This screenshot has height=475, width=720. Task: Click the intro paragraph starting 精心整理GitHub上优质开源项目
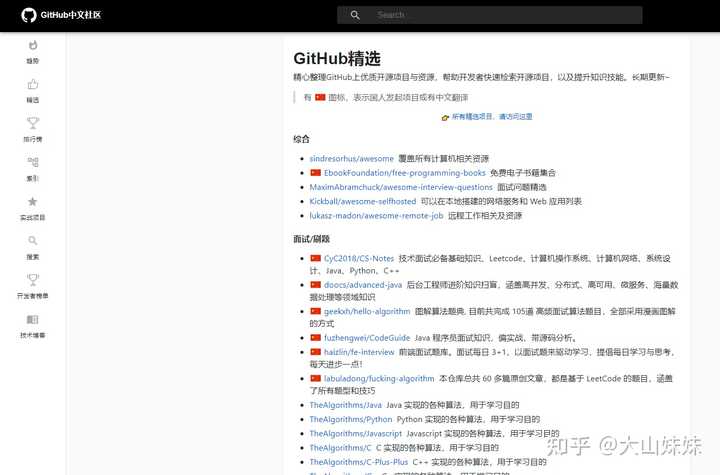coord(481,77)
